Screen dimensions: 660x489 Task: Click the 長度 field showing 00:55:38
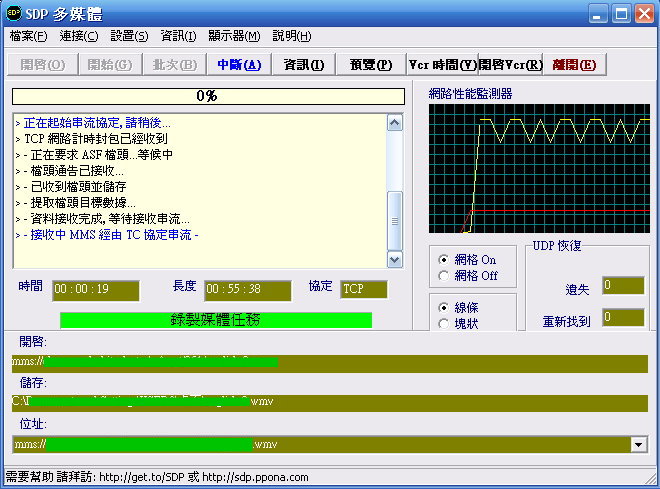coord(248,290)
